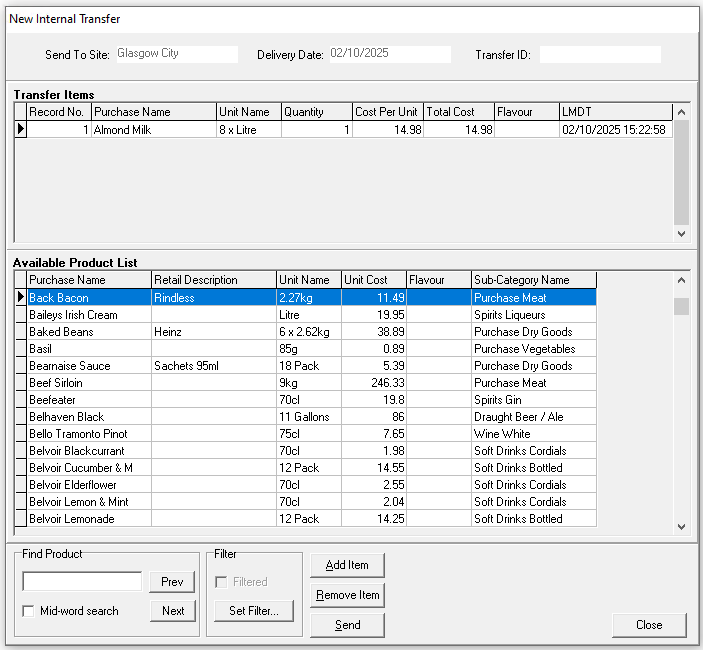Click the Remove Item button
This screenshot has width=703, height=650.
pyautogui.click(x=347, y=595)
